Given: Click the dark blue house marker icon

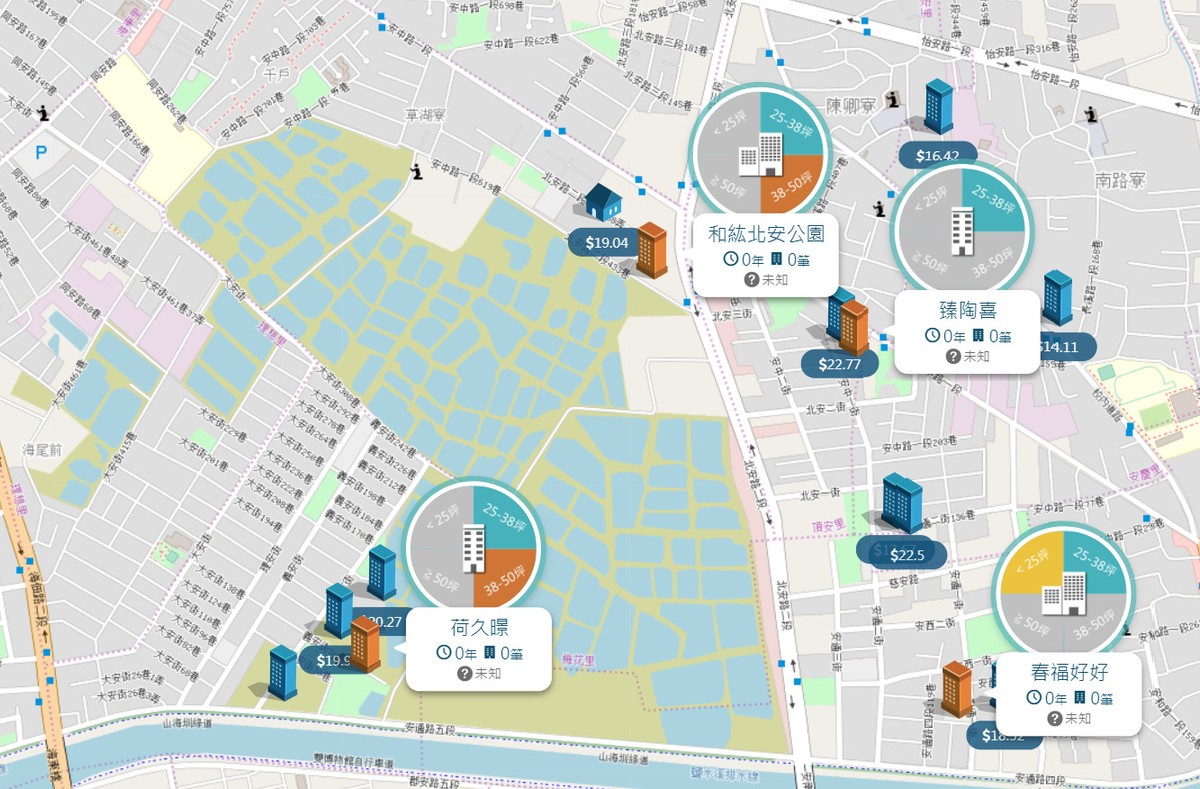Looking at the screenshot, I should pyautogui.click(x=603, y=202).
